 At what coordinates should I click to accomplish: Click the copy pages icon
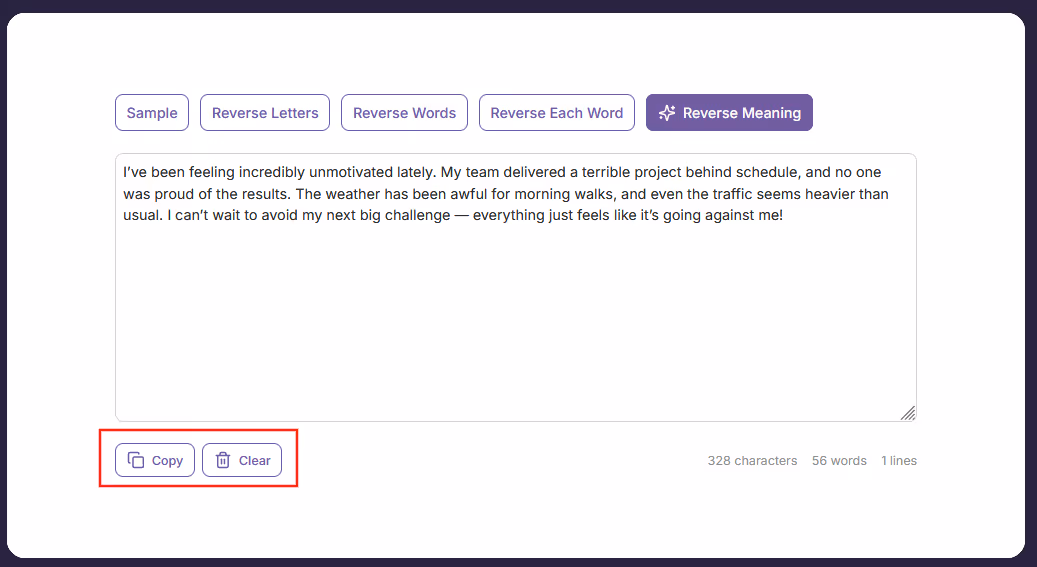[x=136, y=460]
